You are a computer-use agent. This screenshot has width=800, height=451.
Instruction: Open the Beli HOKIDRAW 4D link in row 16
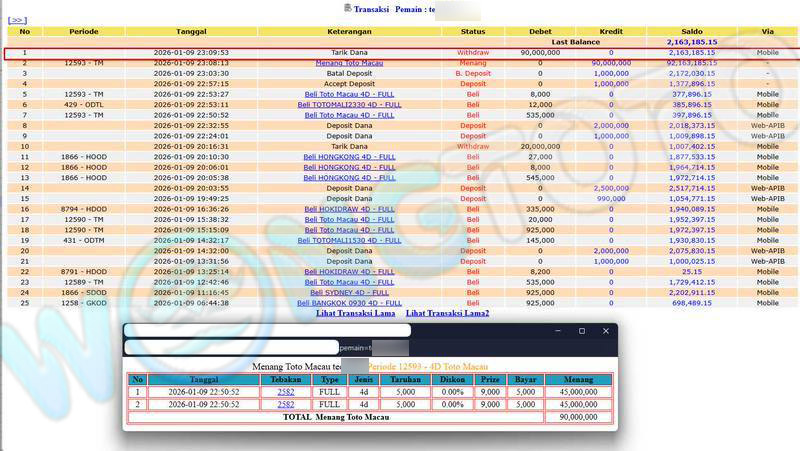tap(349, 209)
